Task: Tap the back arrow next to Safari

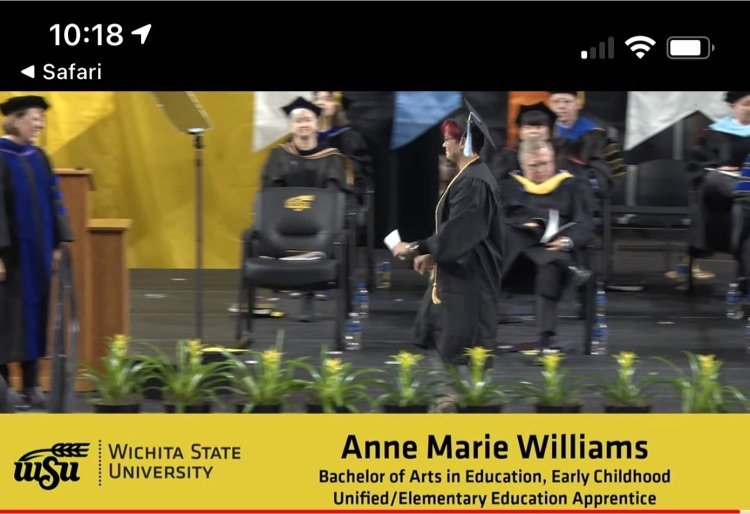Action: pos(28,72)
